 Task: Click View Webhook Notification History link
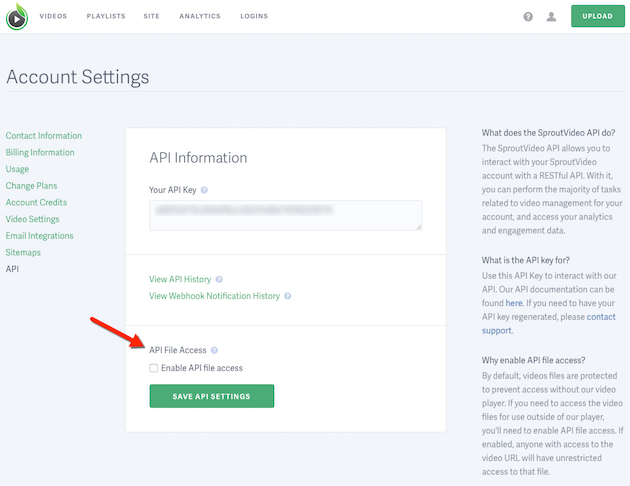[x=215, y=296]
